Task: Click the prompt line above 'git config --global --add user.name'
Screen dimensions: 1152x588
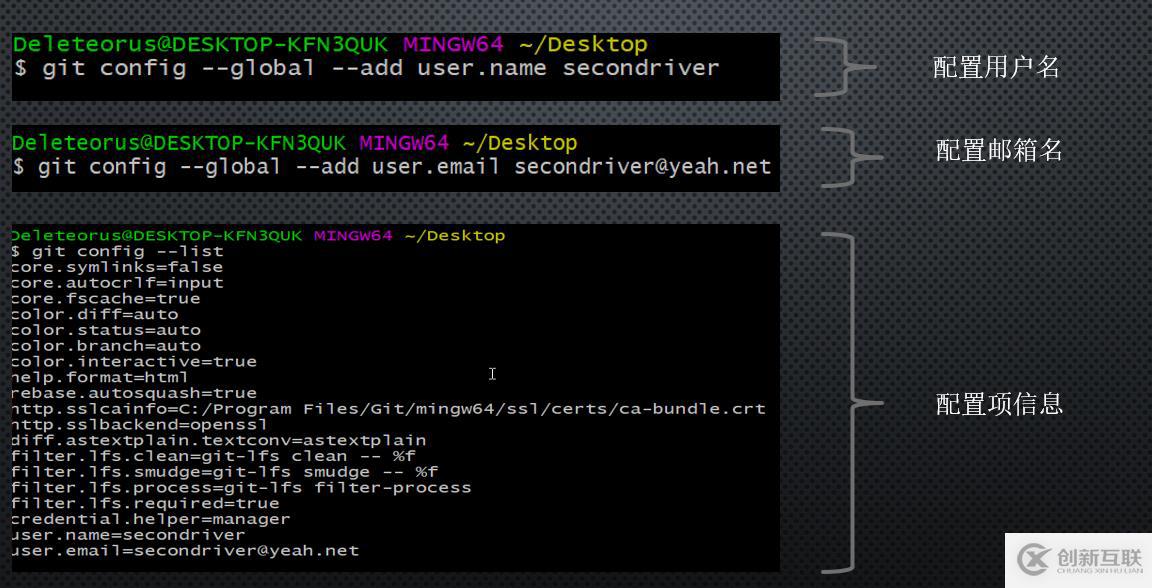Action: pyautogui.click(x=331, y=45)
